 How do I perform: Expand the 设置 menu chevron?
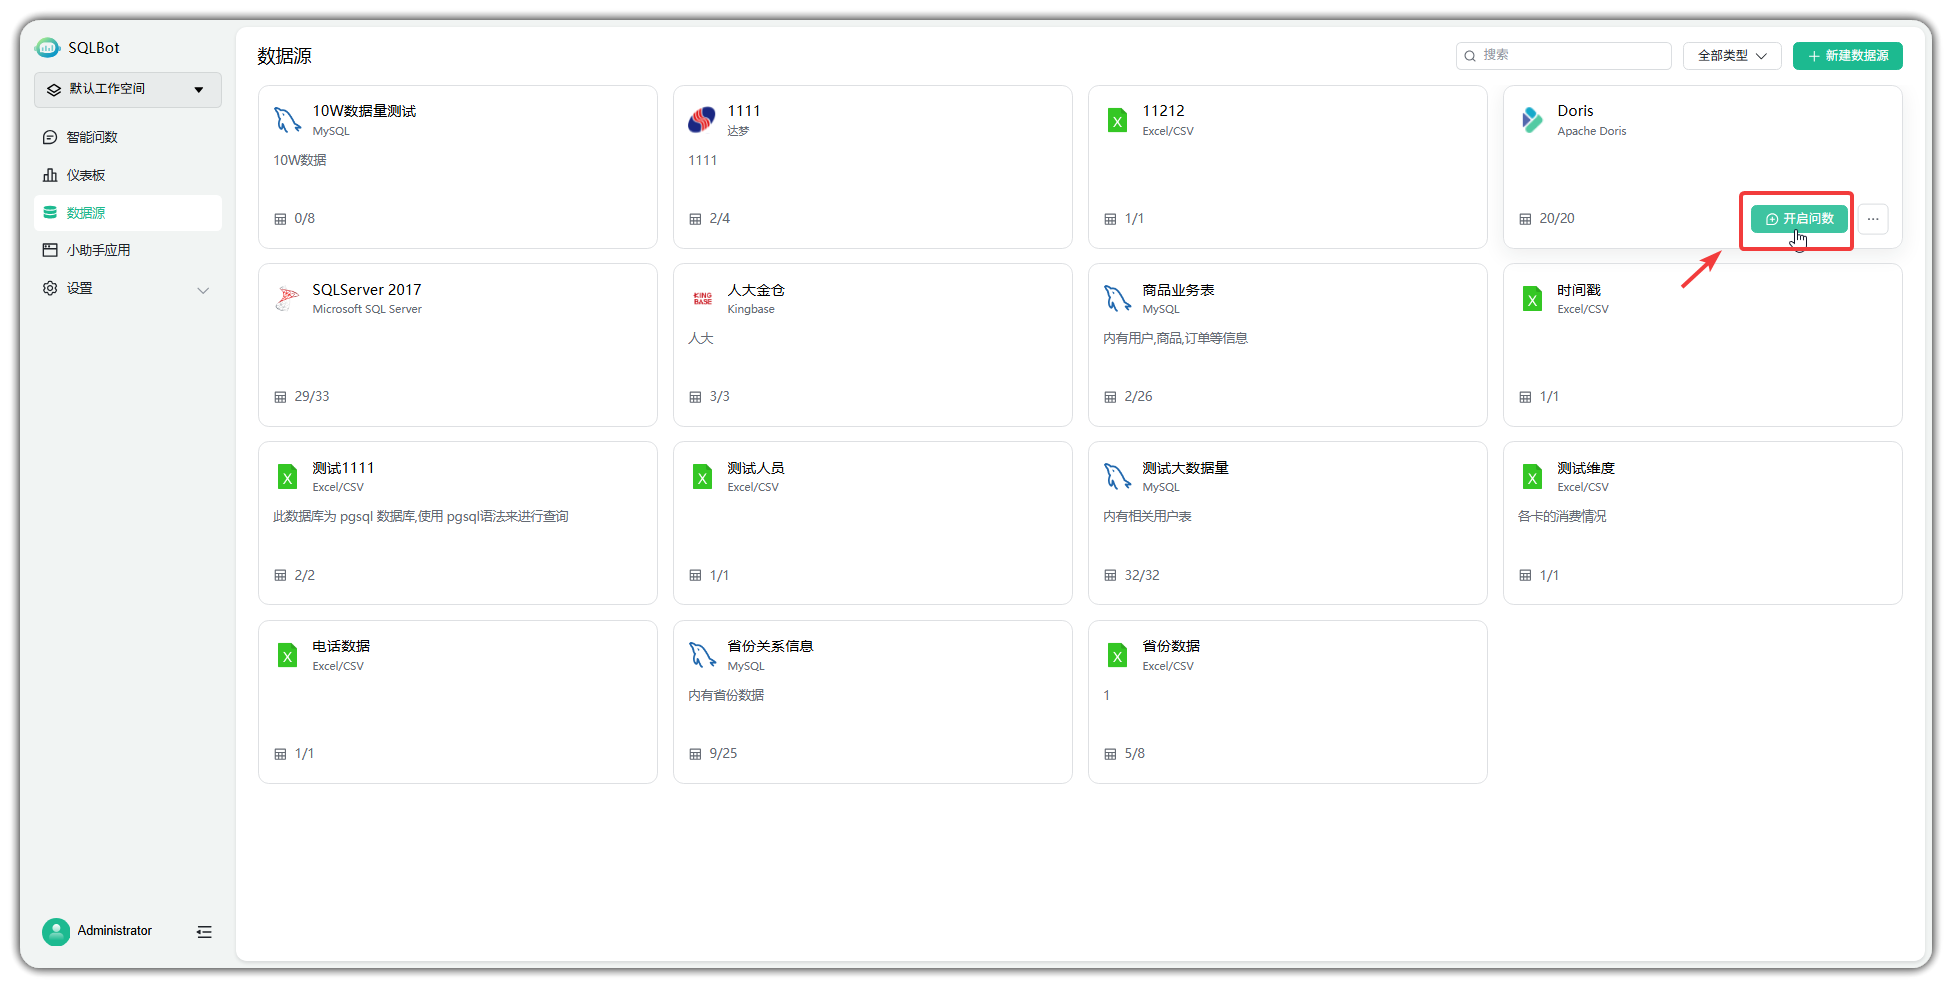[203, 290]
